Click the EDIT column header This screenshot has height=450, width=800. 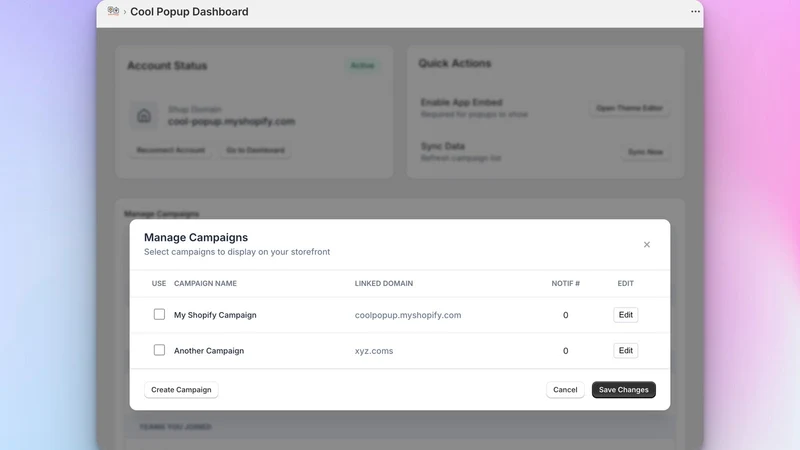coord(626,283)
